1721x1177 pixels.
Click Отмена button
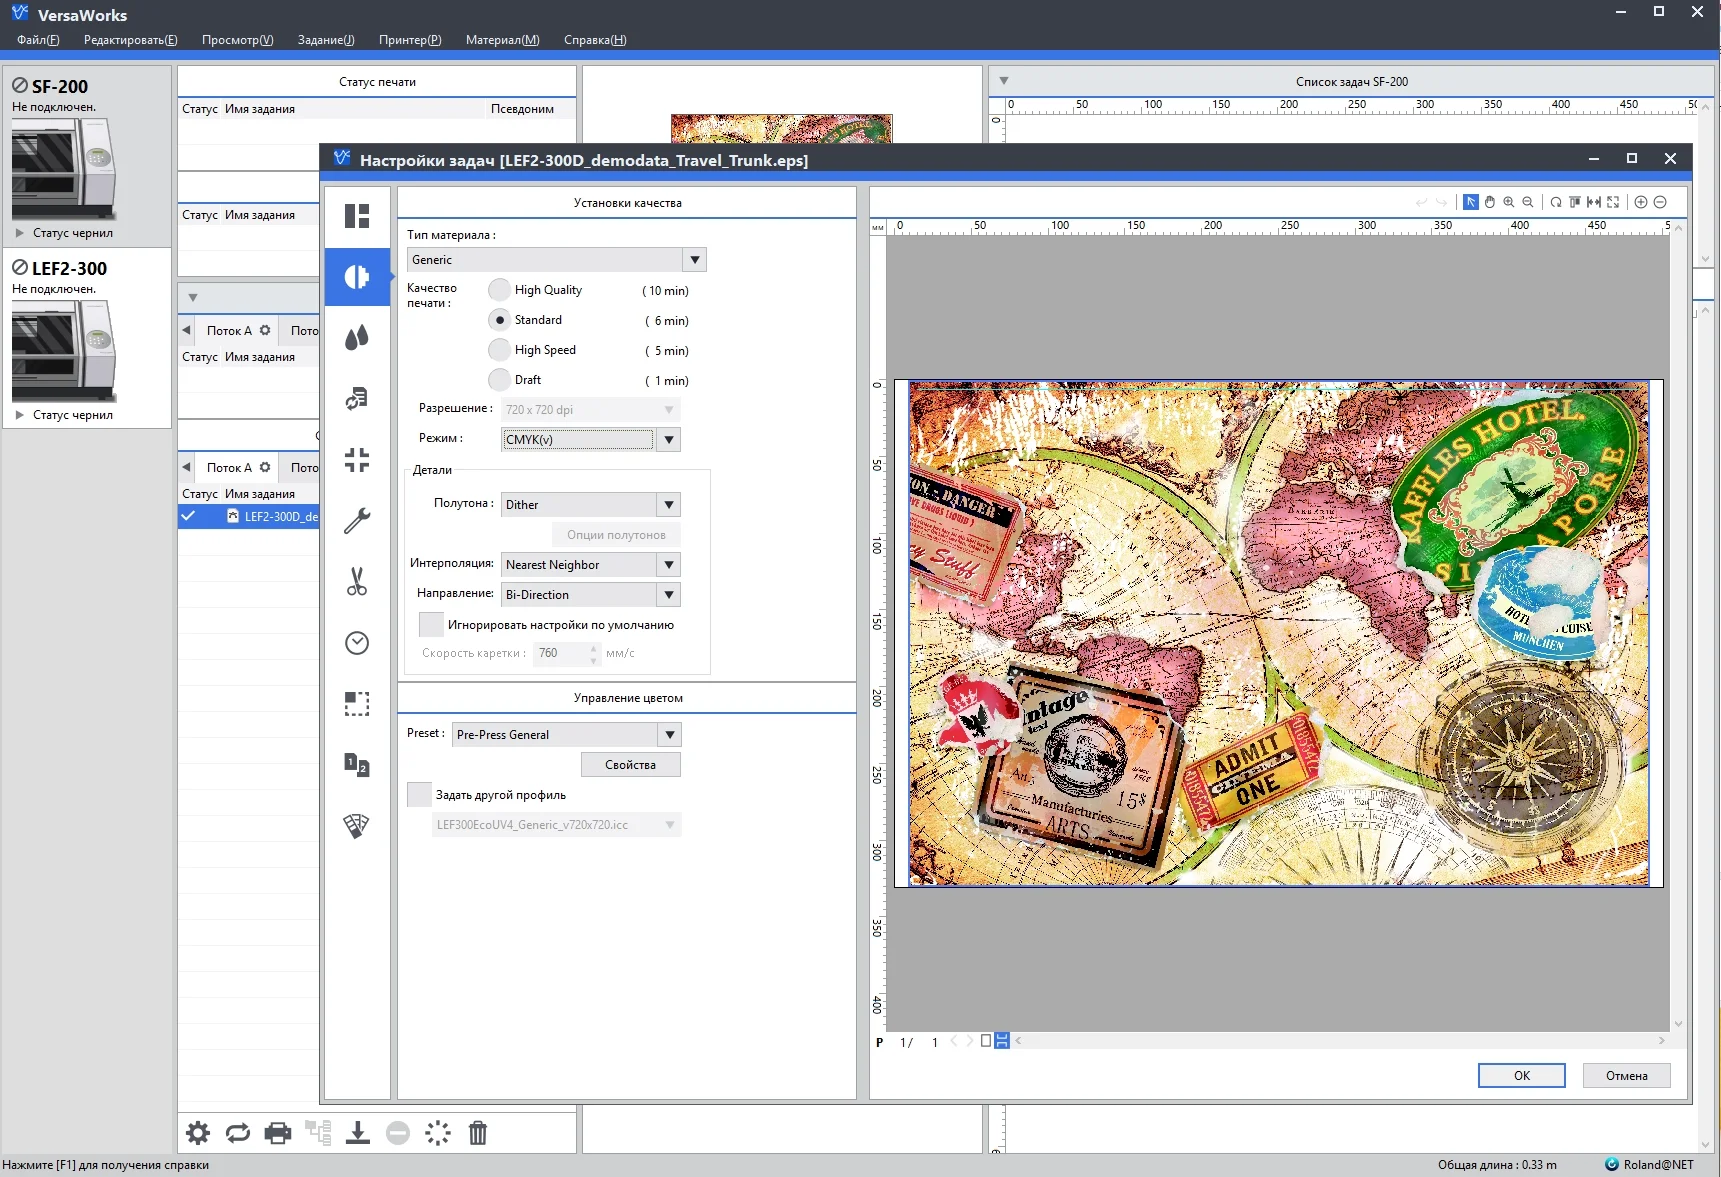1627,1076
